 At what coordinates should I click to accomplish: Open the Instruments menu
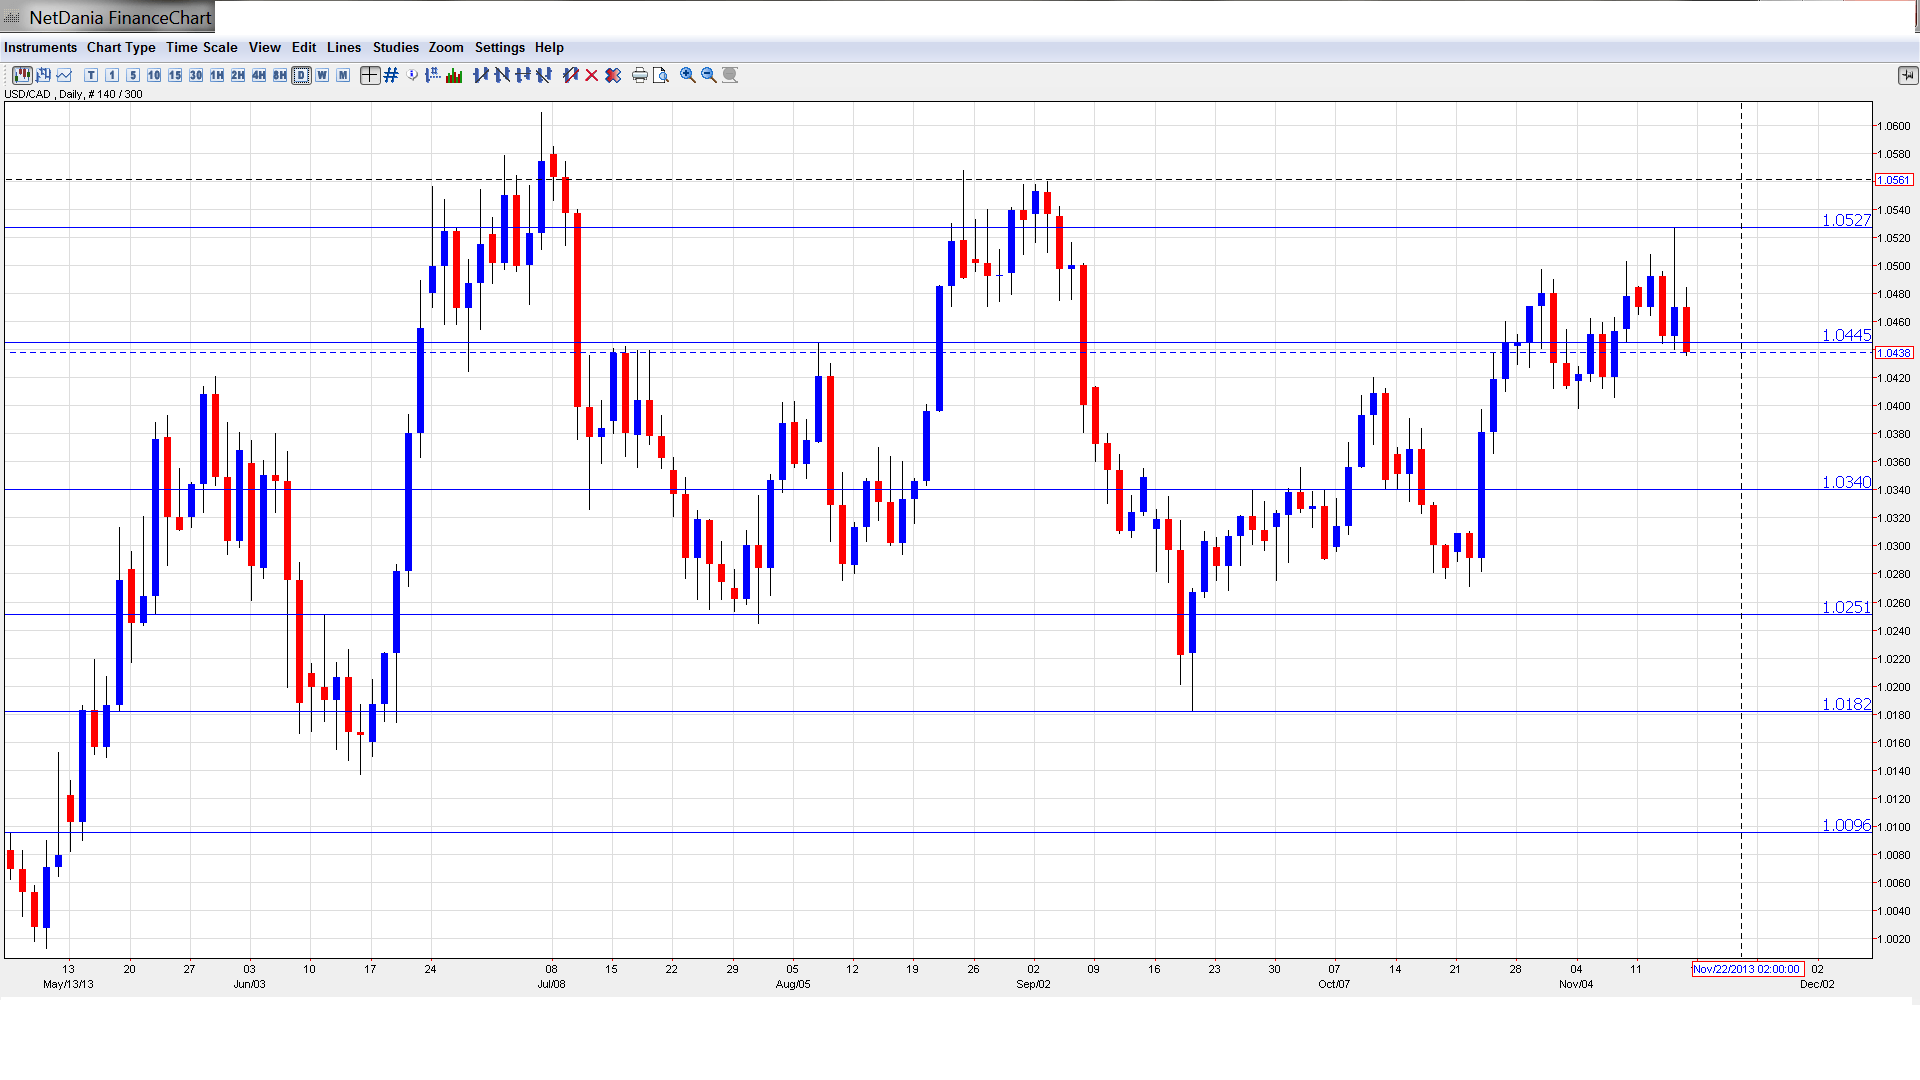[x=40, y=47]
